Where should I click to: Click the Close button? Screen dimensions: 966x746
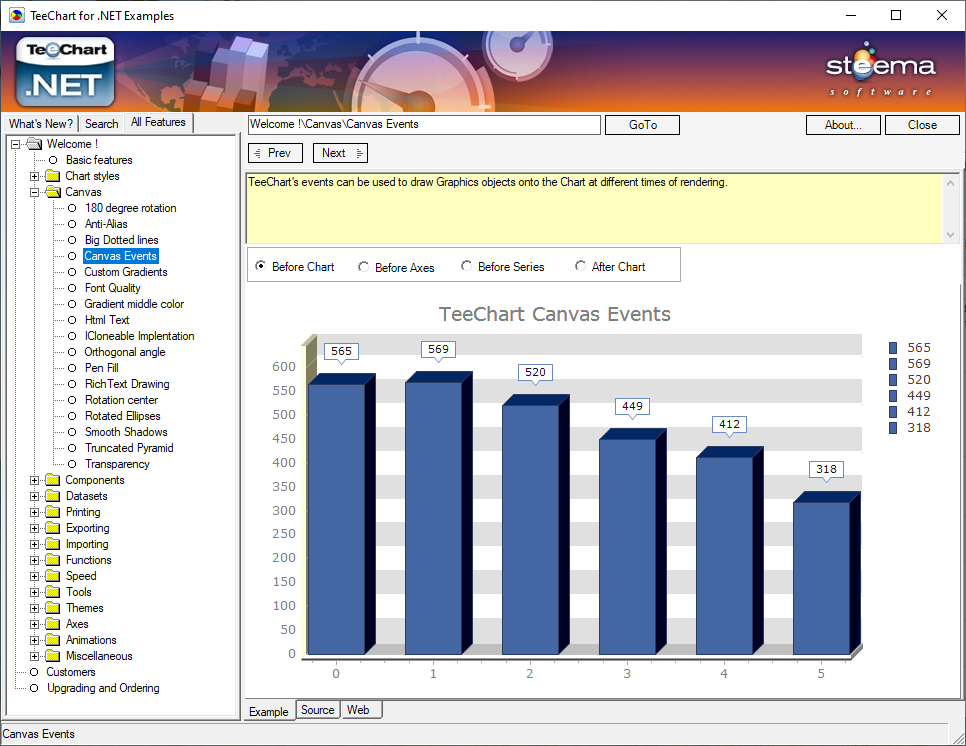[922, 125]
